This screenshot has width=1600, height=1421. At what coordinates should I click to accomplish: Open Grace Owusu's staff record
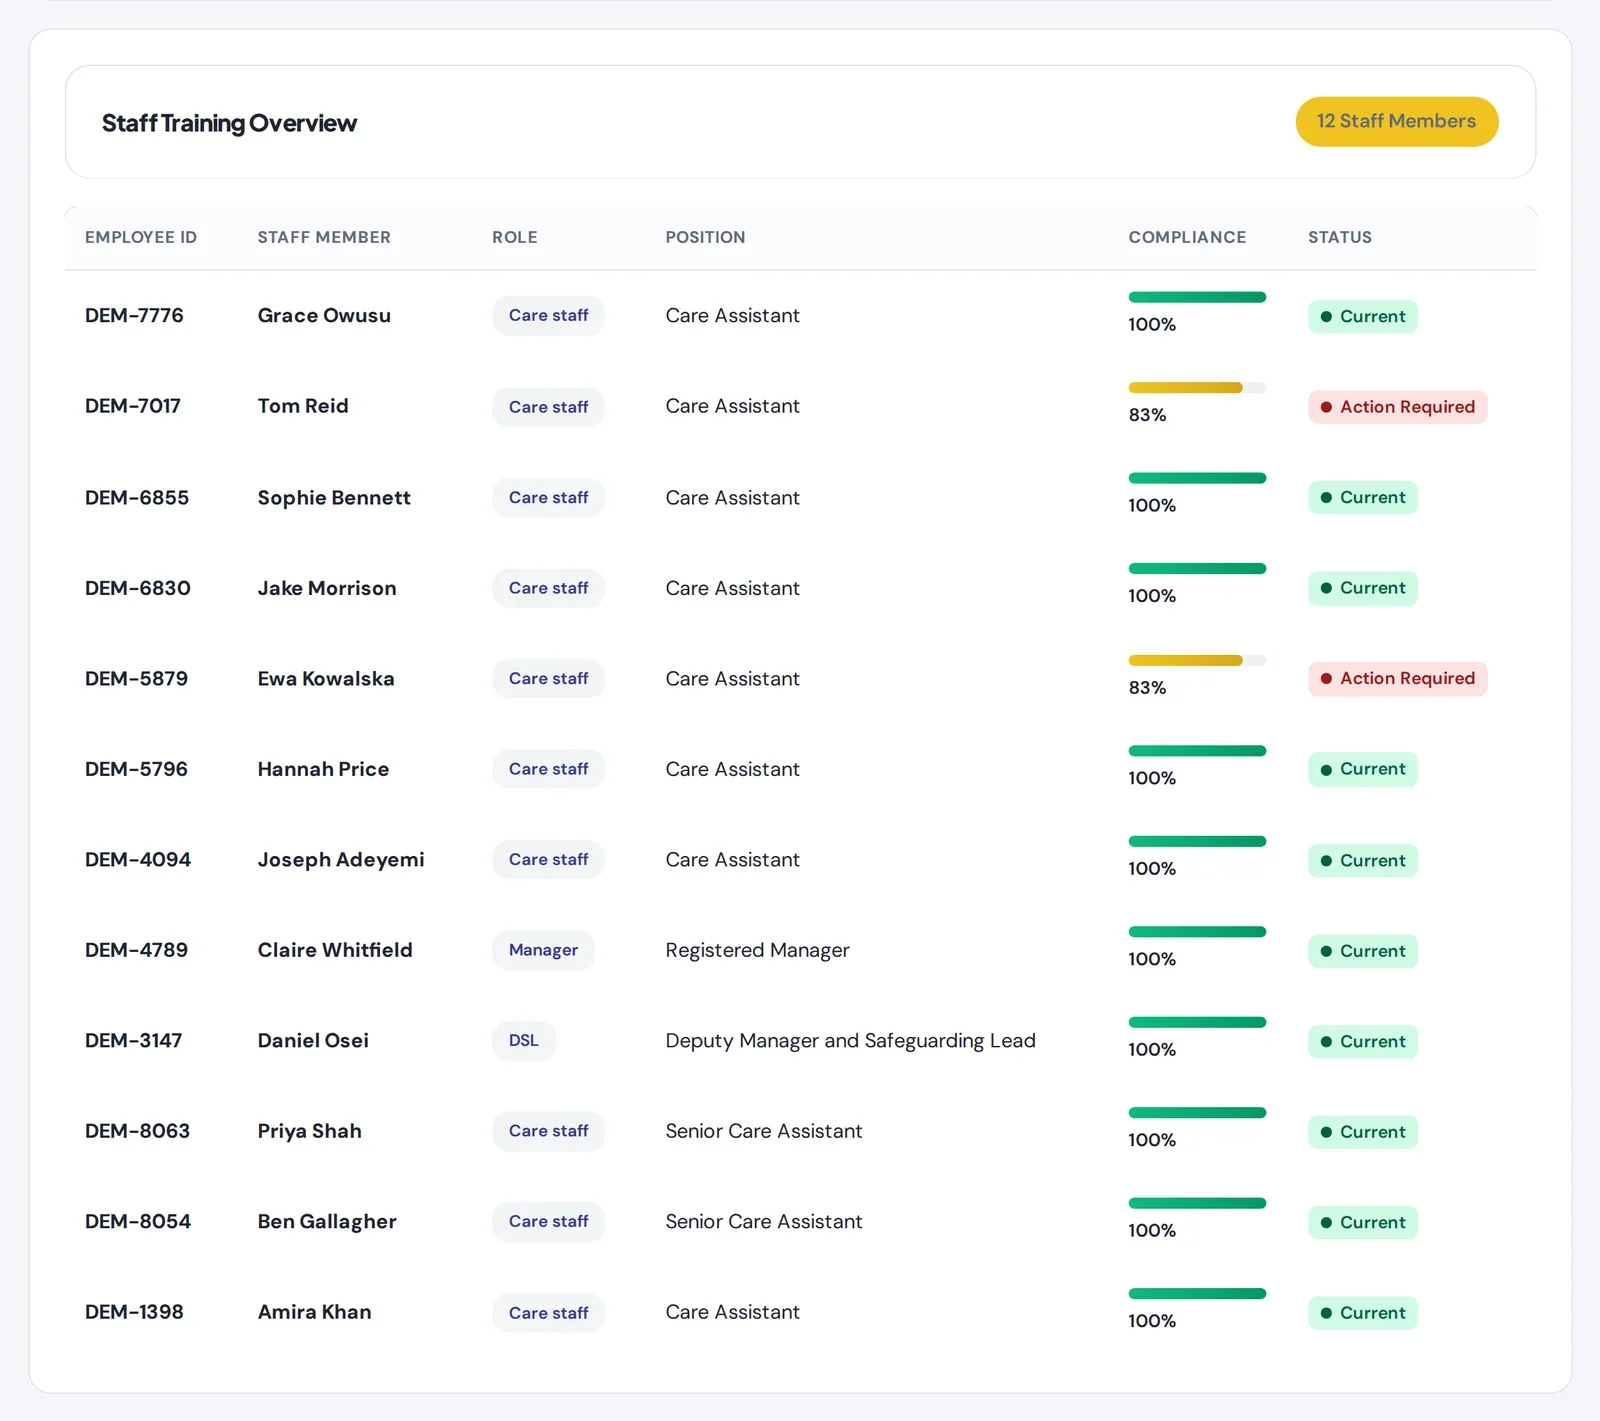point(324,315)
